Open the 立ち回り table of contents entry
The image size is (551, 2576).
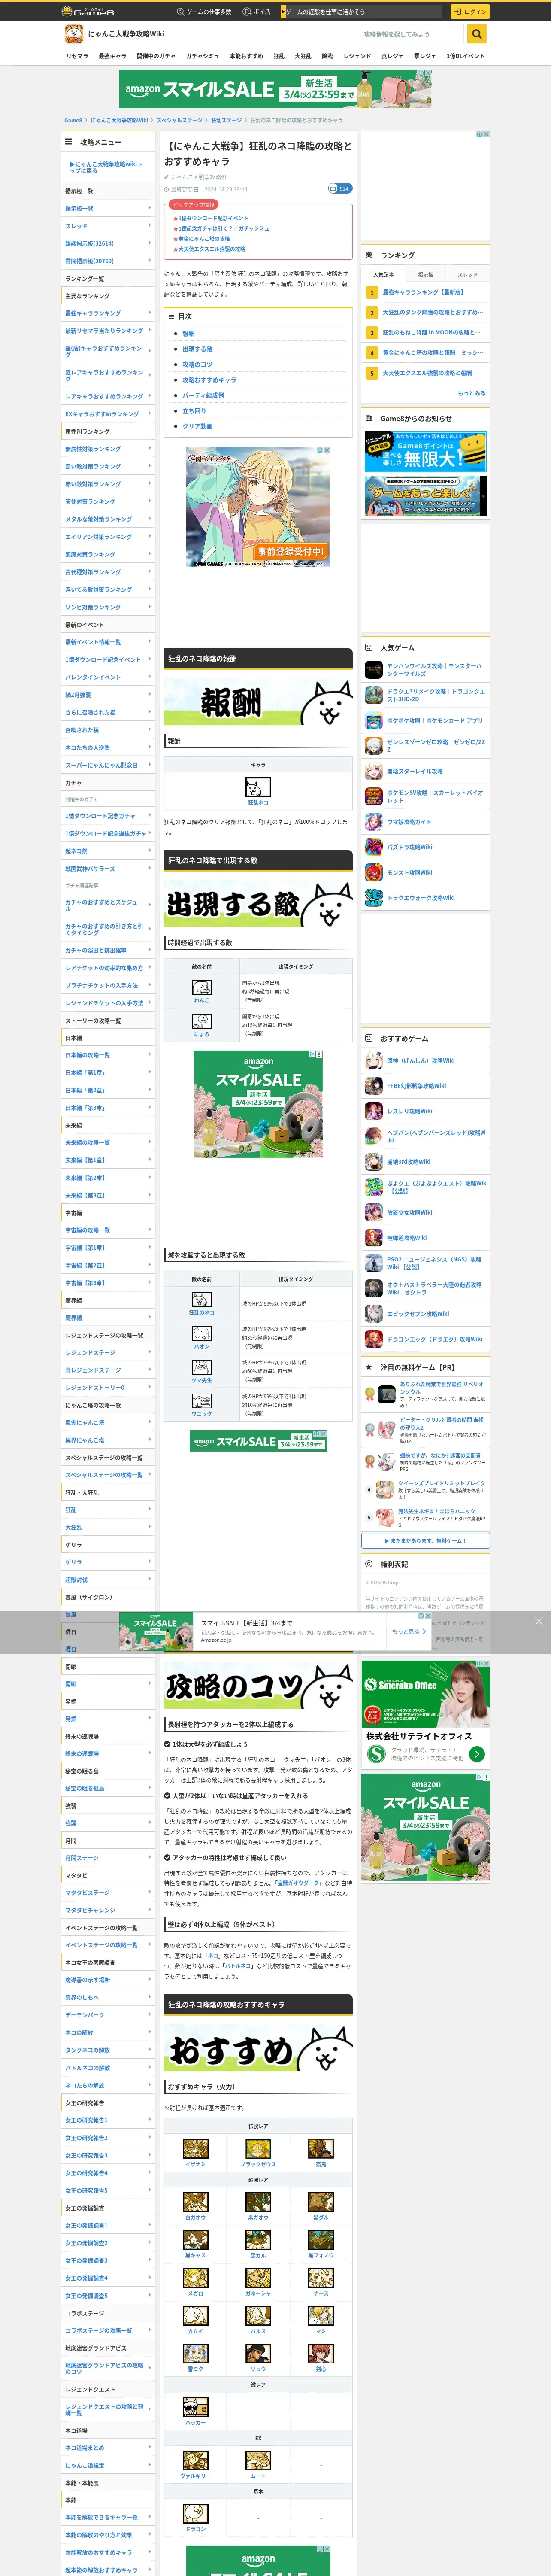point(194,410)
